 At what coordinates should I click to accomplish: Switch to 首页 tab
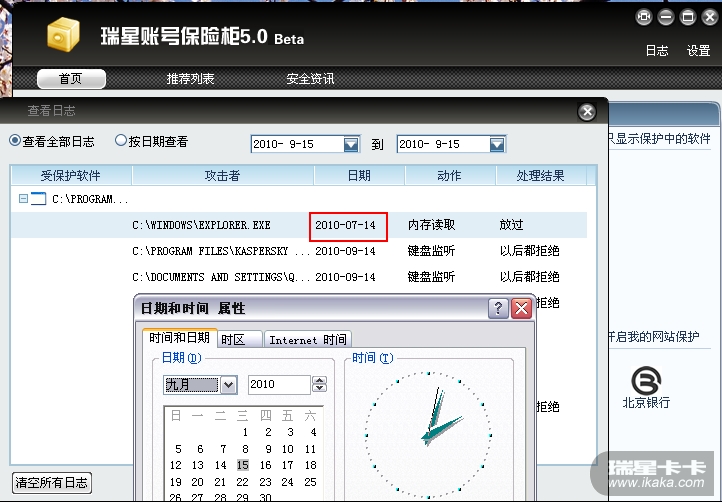(71, 79)
